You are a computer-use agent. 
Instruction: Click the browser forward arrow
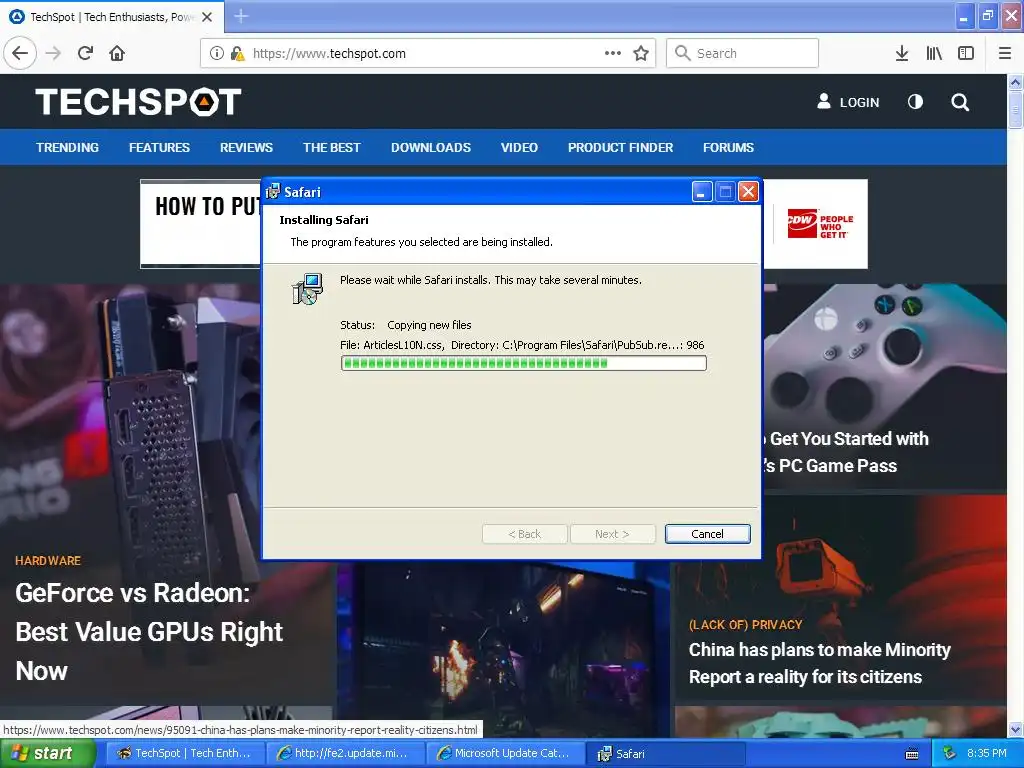point(53,53)
